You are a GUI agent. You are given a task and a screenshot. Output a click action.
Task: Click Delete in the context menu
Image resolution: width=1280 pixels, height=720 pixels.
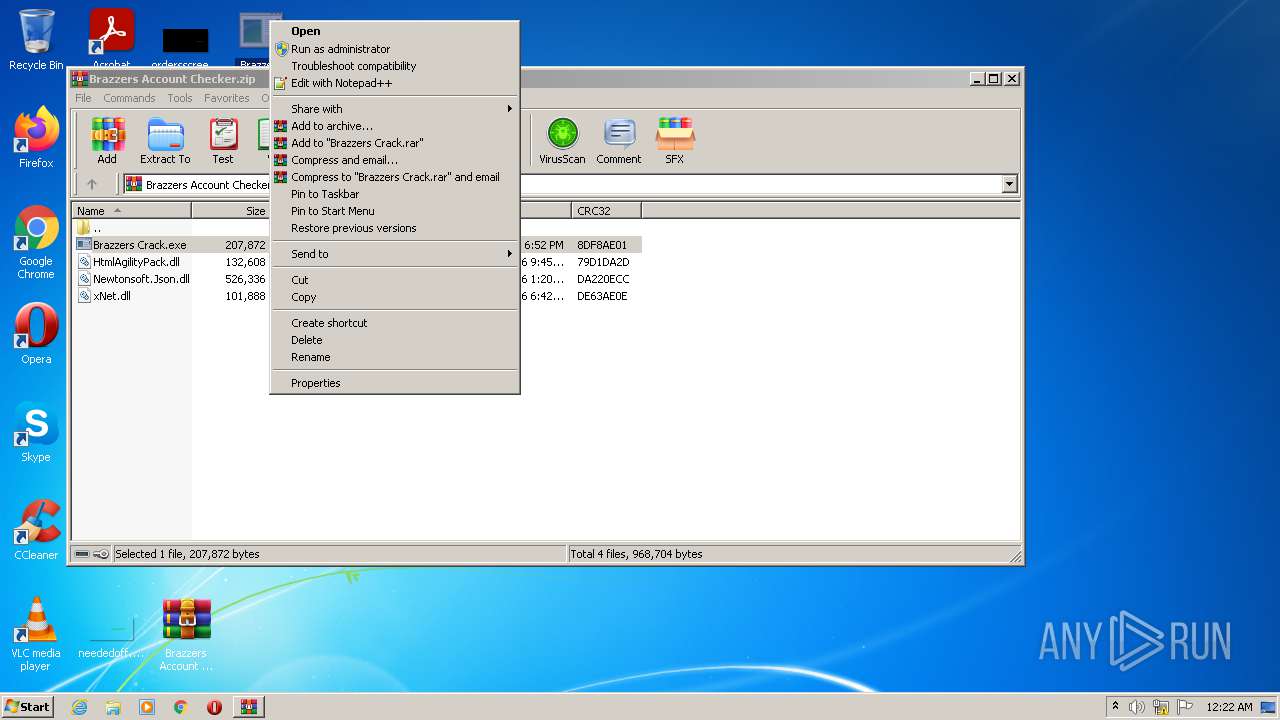[395, 340]
